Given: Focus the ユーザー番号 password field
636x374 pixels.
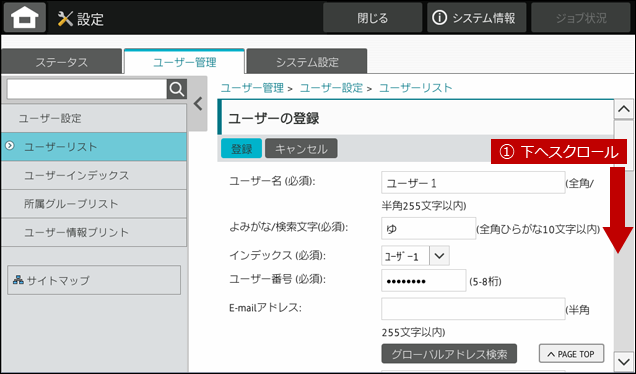Looking at the screenshot, I should click(x=423, y=280).
